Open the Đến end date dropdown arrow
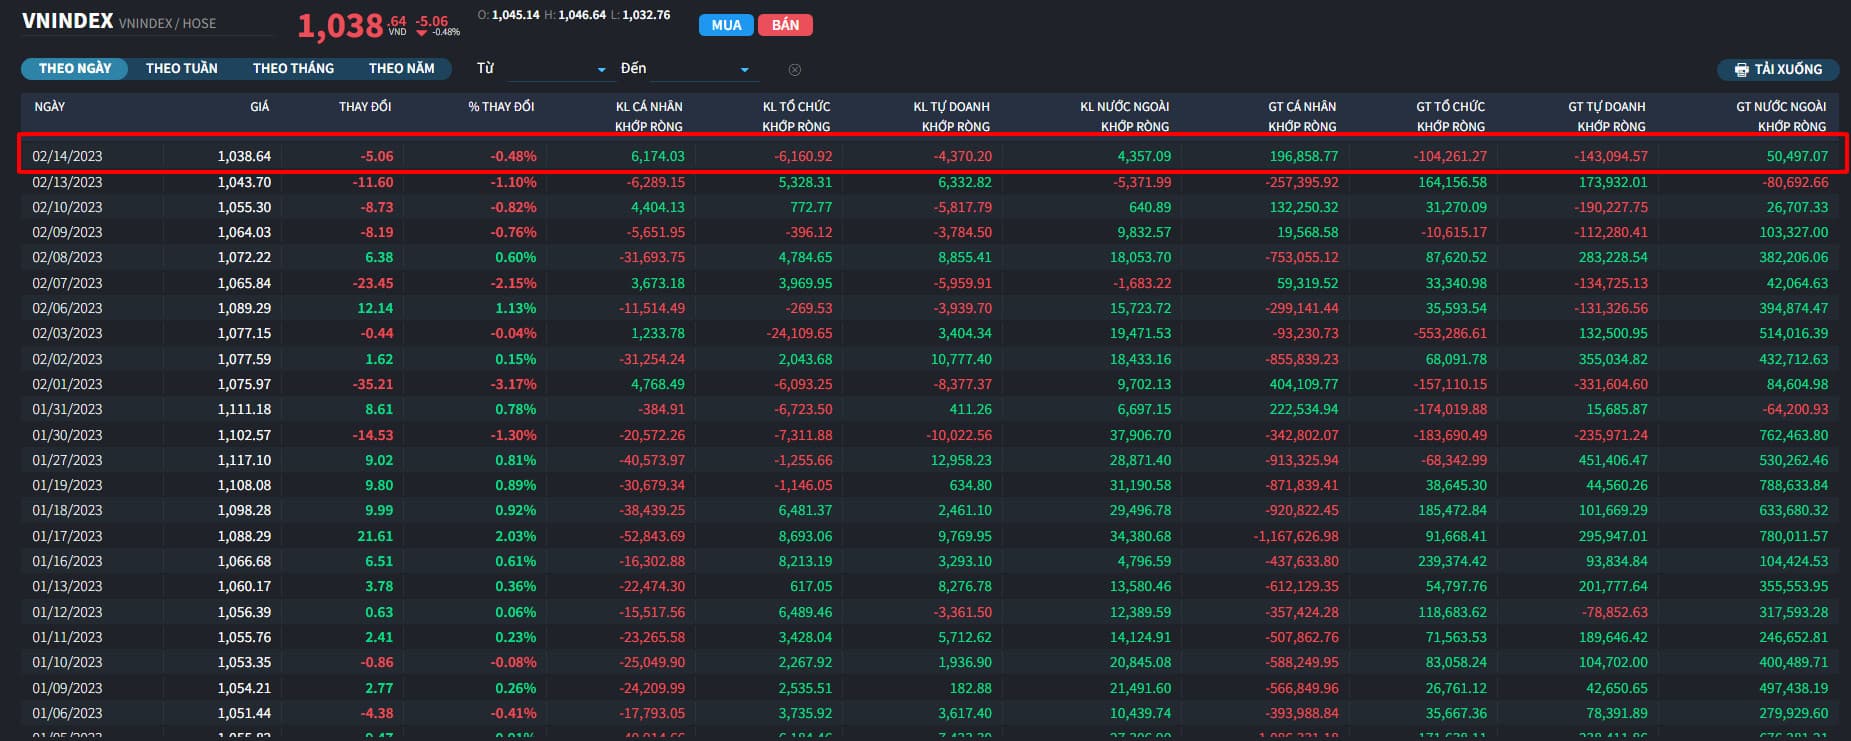The image size is (1851, 741). point(744,70)
